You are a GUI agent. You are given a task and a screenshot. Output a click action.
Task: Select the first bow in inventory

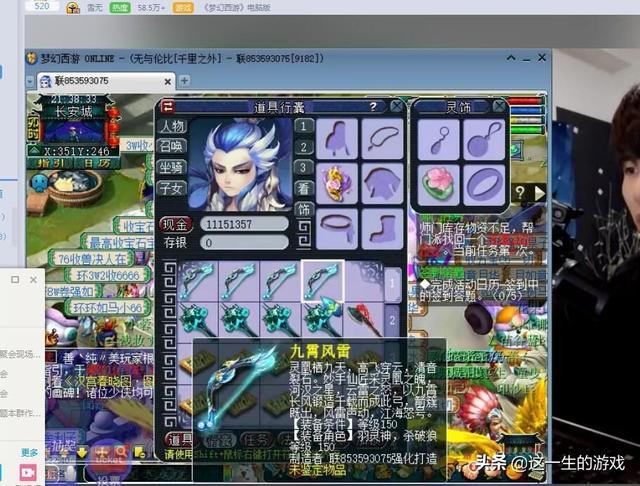pos(199,280)
